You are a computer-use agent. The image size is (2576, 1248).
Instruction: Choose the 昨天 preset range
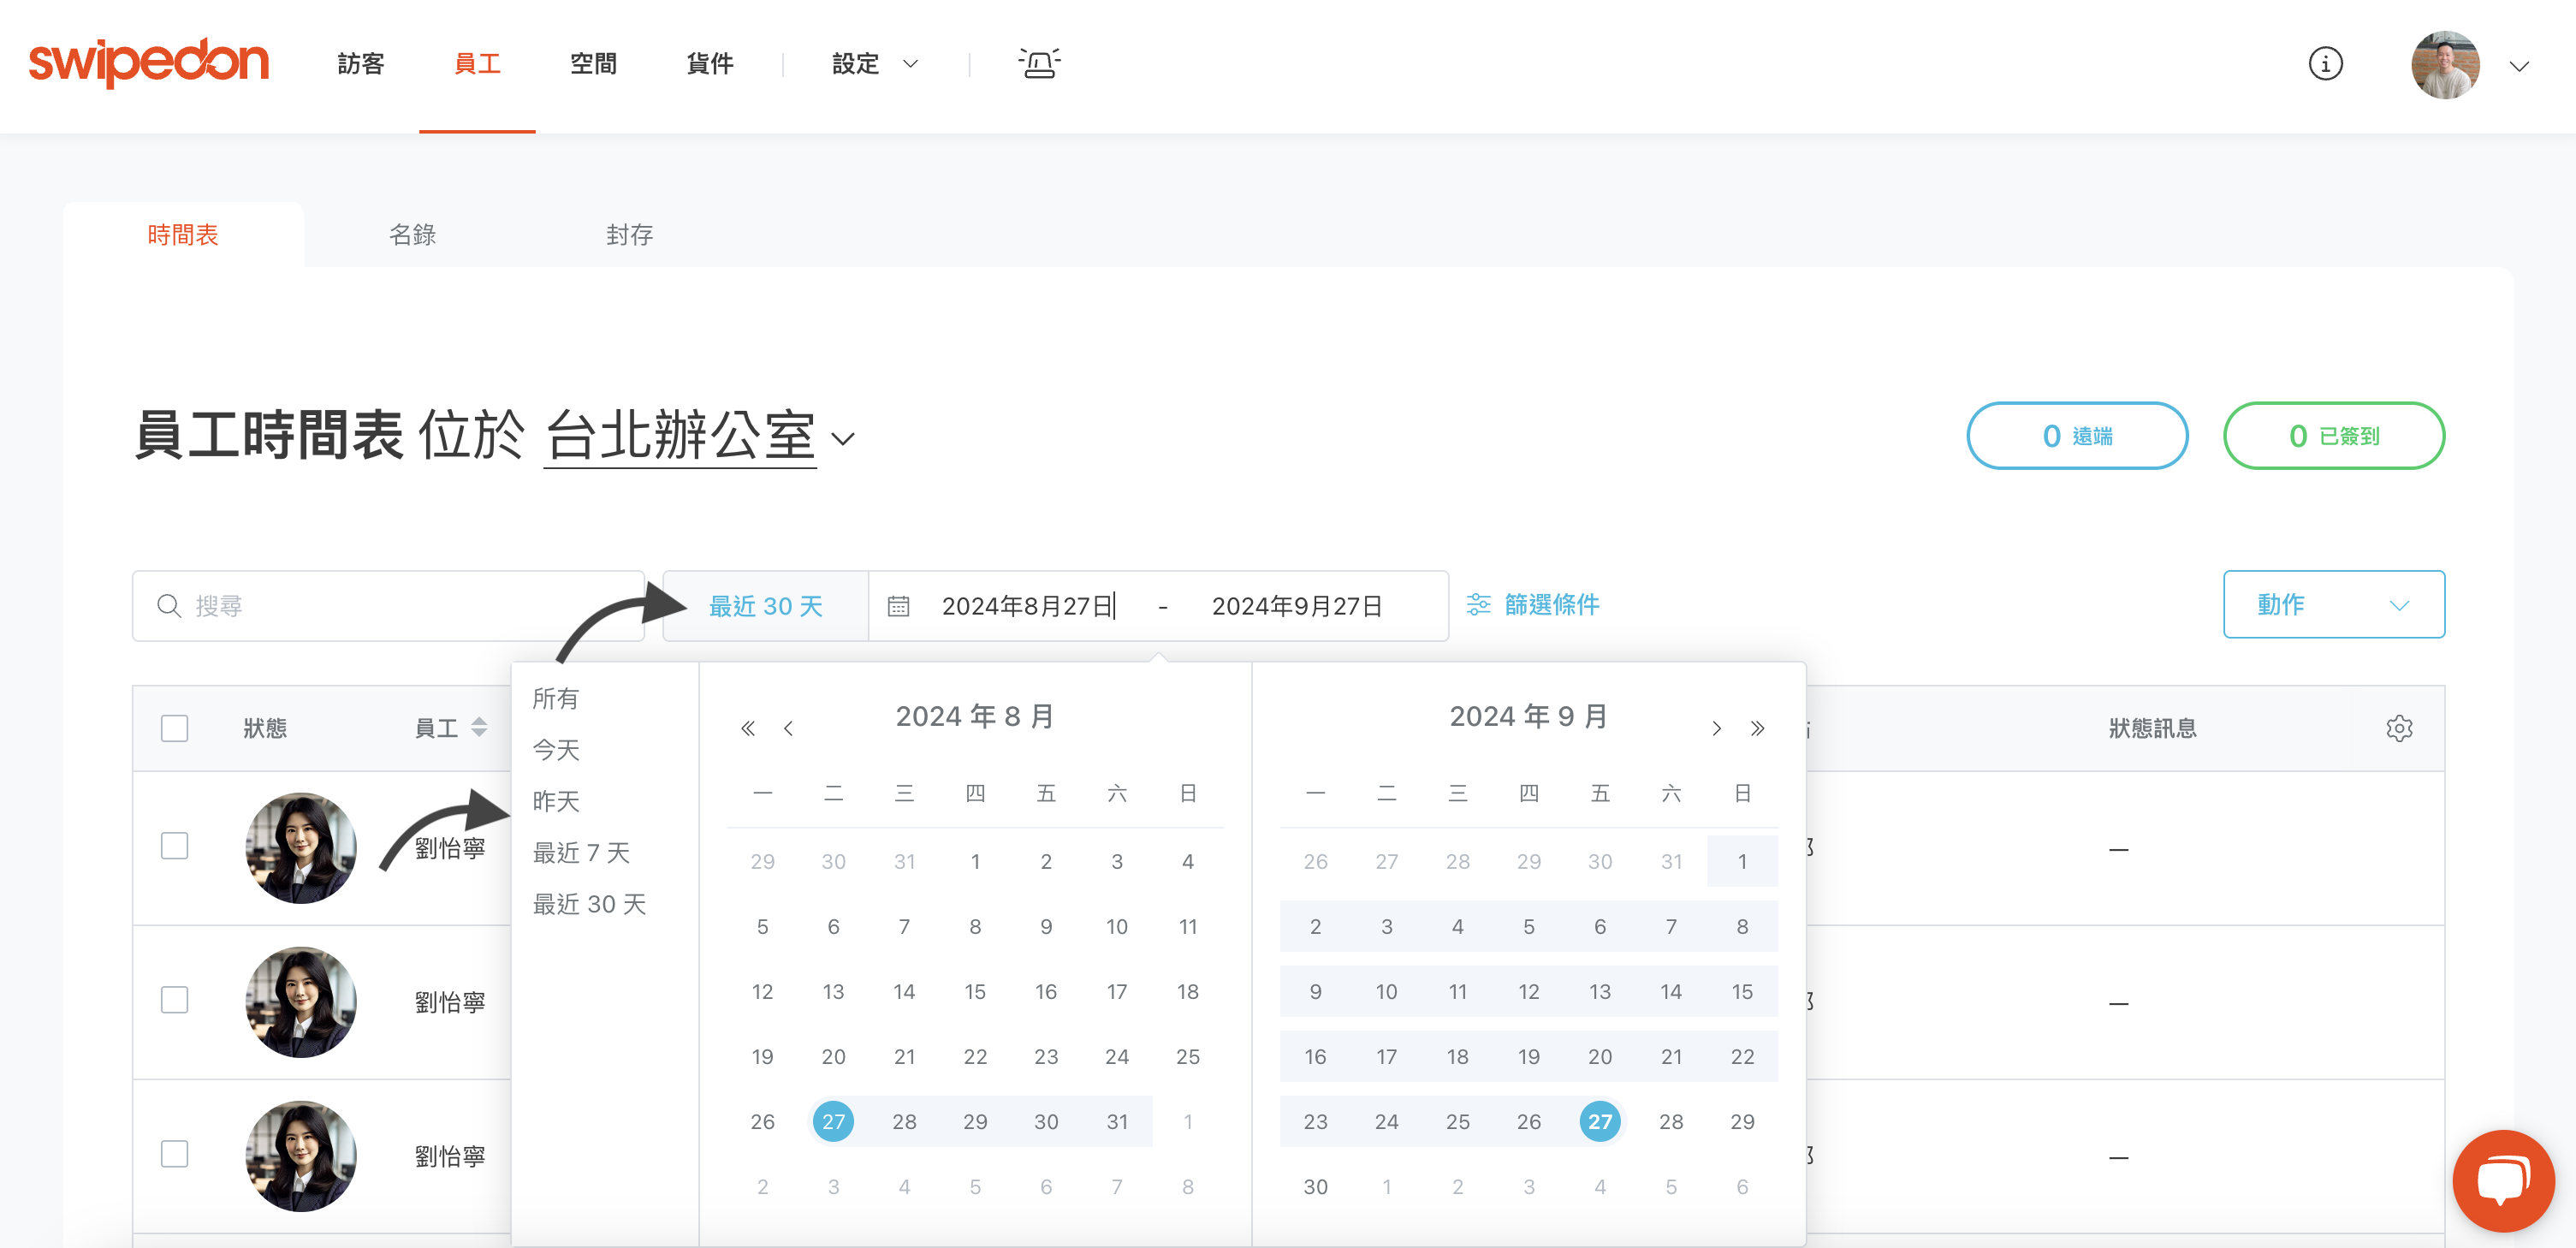pyautogui.click(x=556, y=802)
